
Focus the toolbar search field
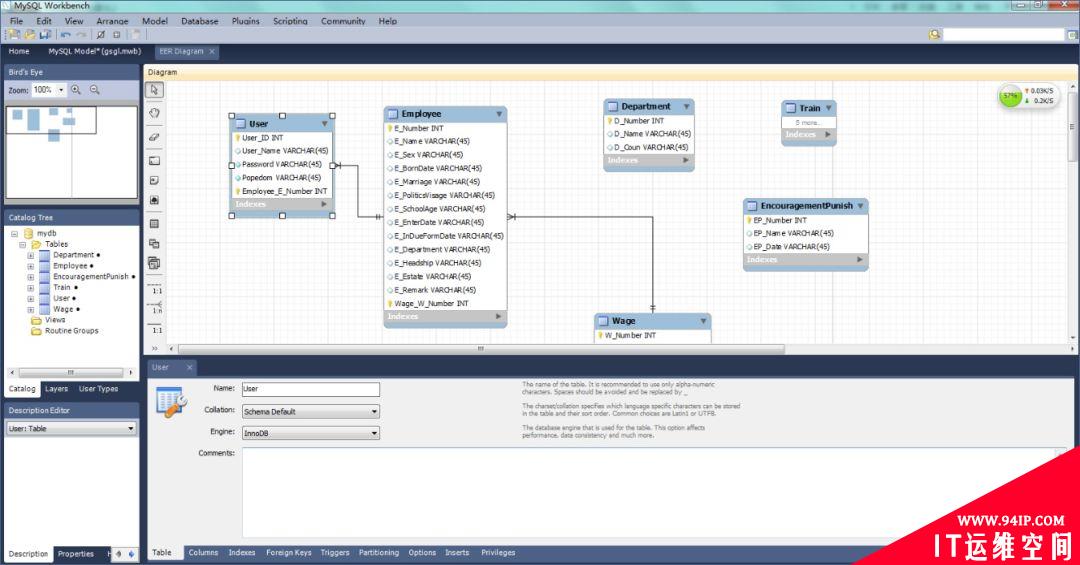tap(1004, 34)
